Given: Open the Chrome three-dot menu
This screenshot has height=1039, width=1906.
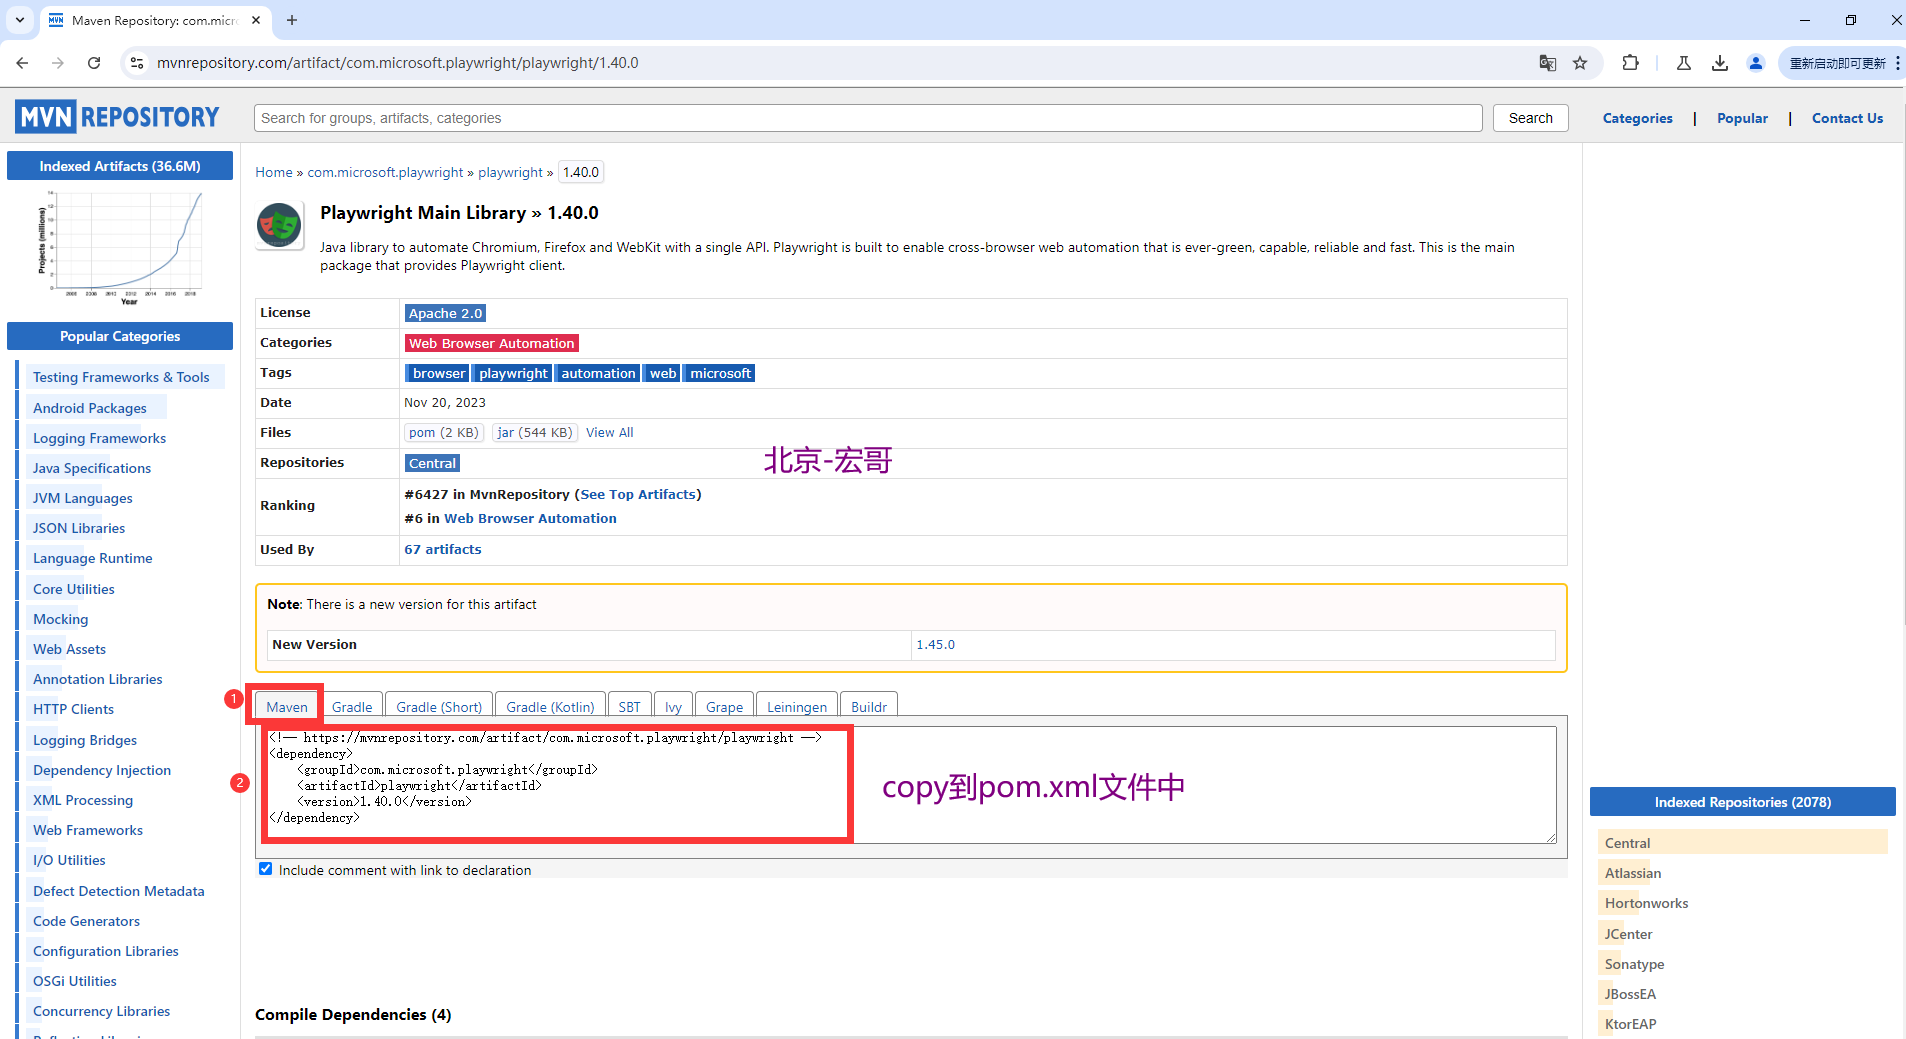Looking at the screenshot, I should (x=1897, y=63).
